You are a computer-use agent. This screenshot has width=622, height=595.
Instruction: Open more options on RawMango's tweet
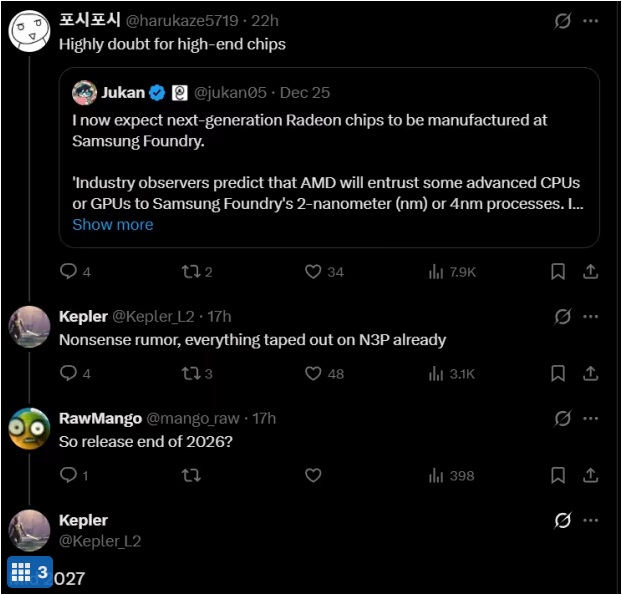pos(591,418)
